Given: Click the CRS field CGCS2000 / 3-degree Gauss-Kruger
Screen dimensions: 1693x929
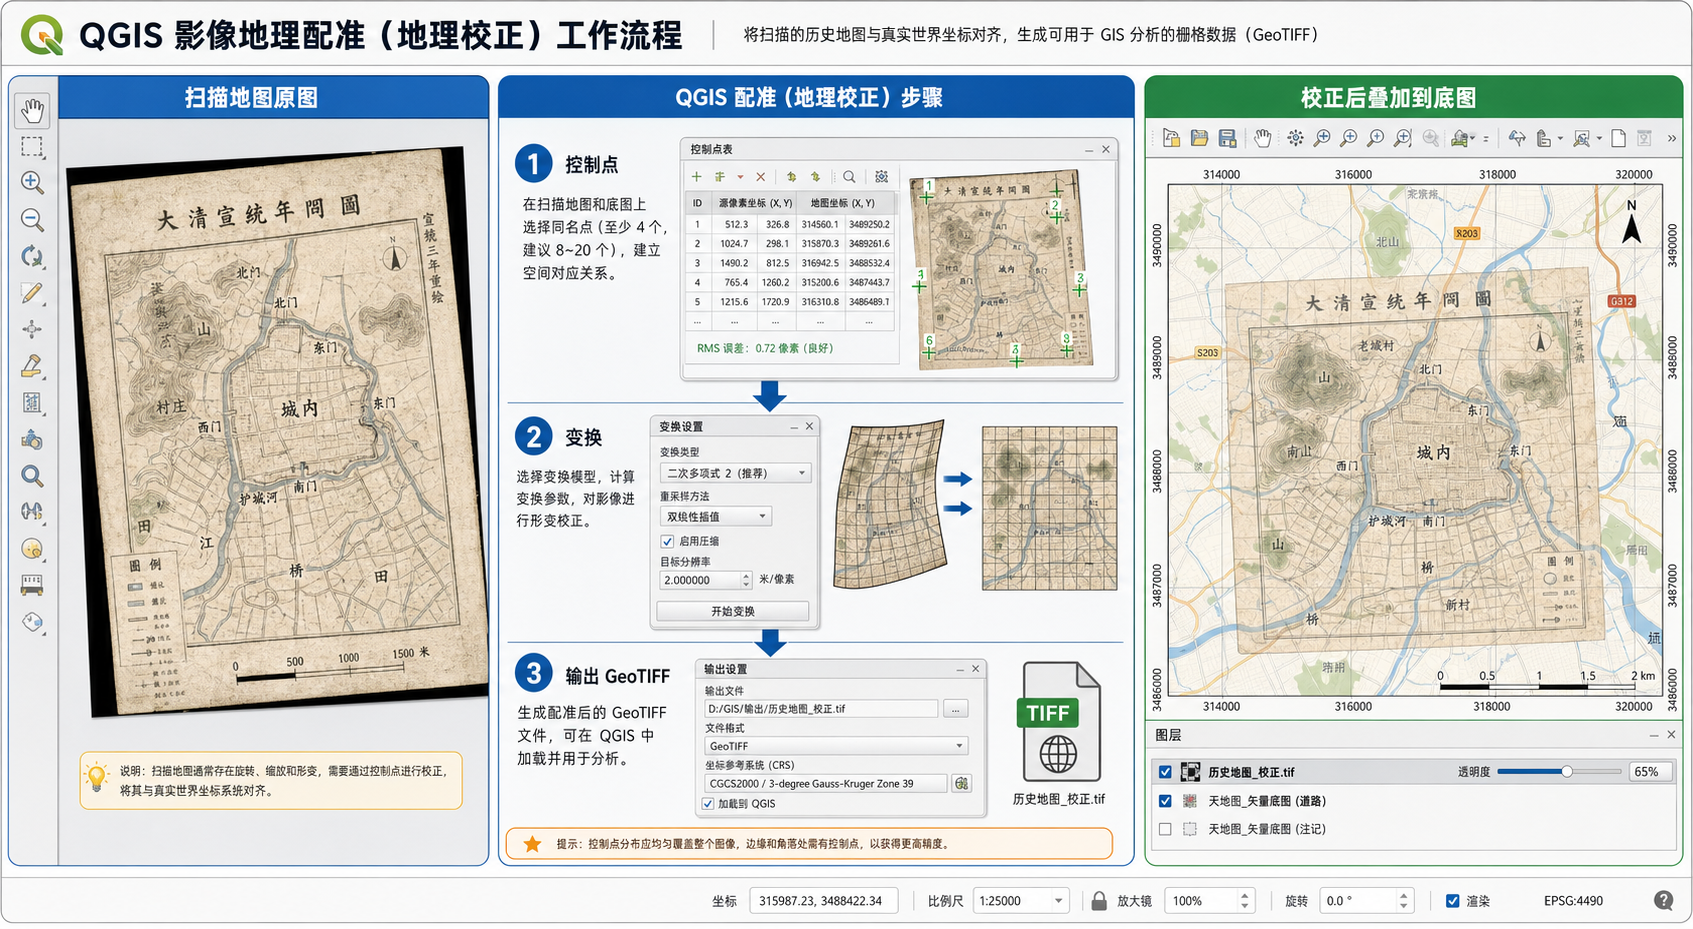Looking at the screenshot, I should coord(825,784).
